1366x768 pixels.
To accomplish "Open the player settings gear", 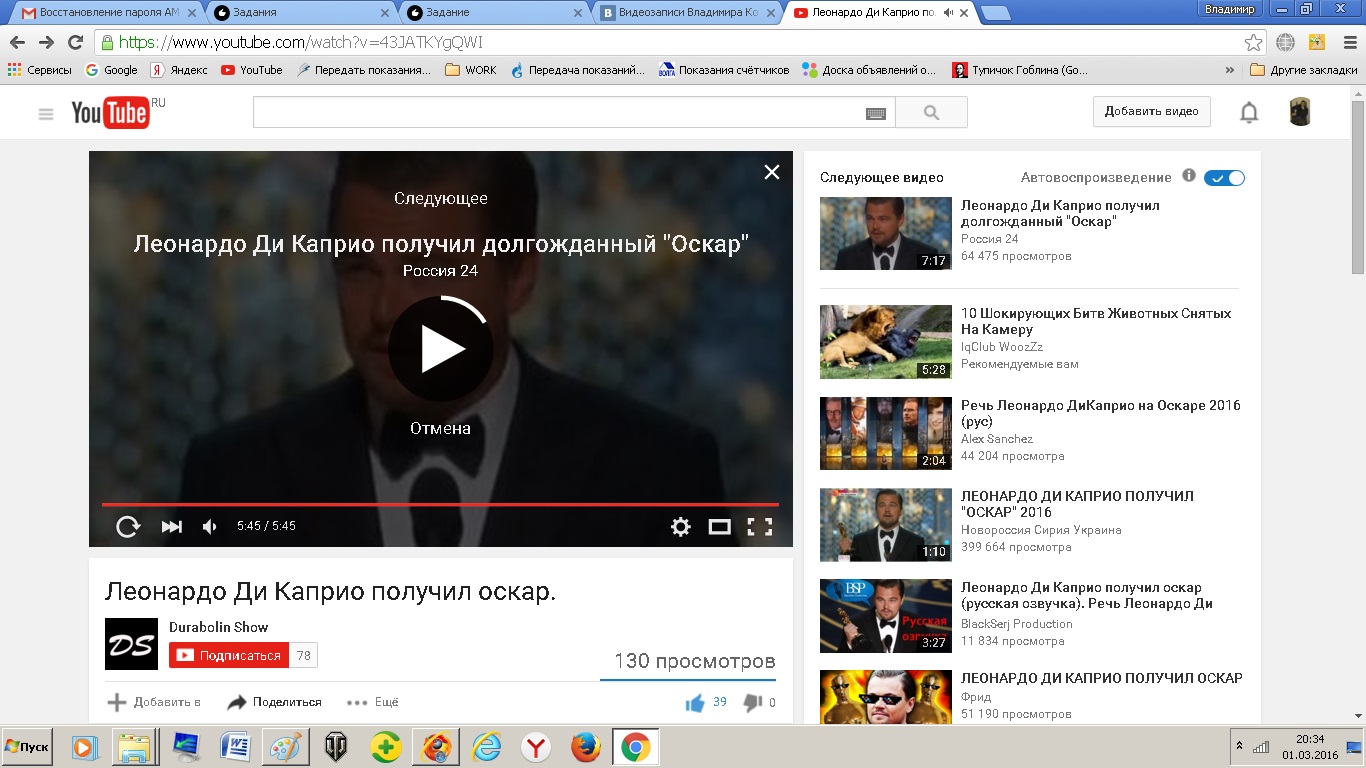I will [x=681, y=526].
